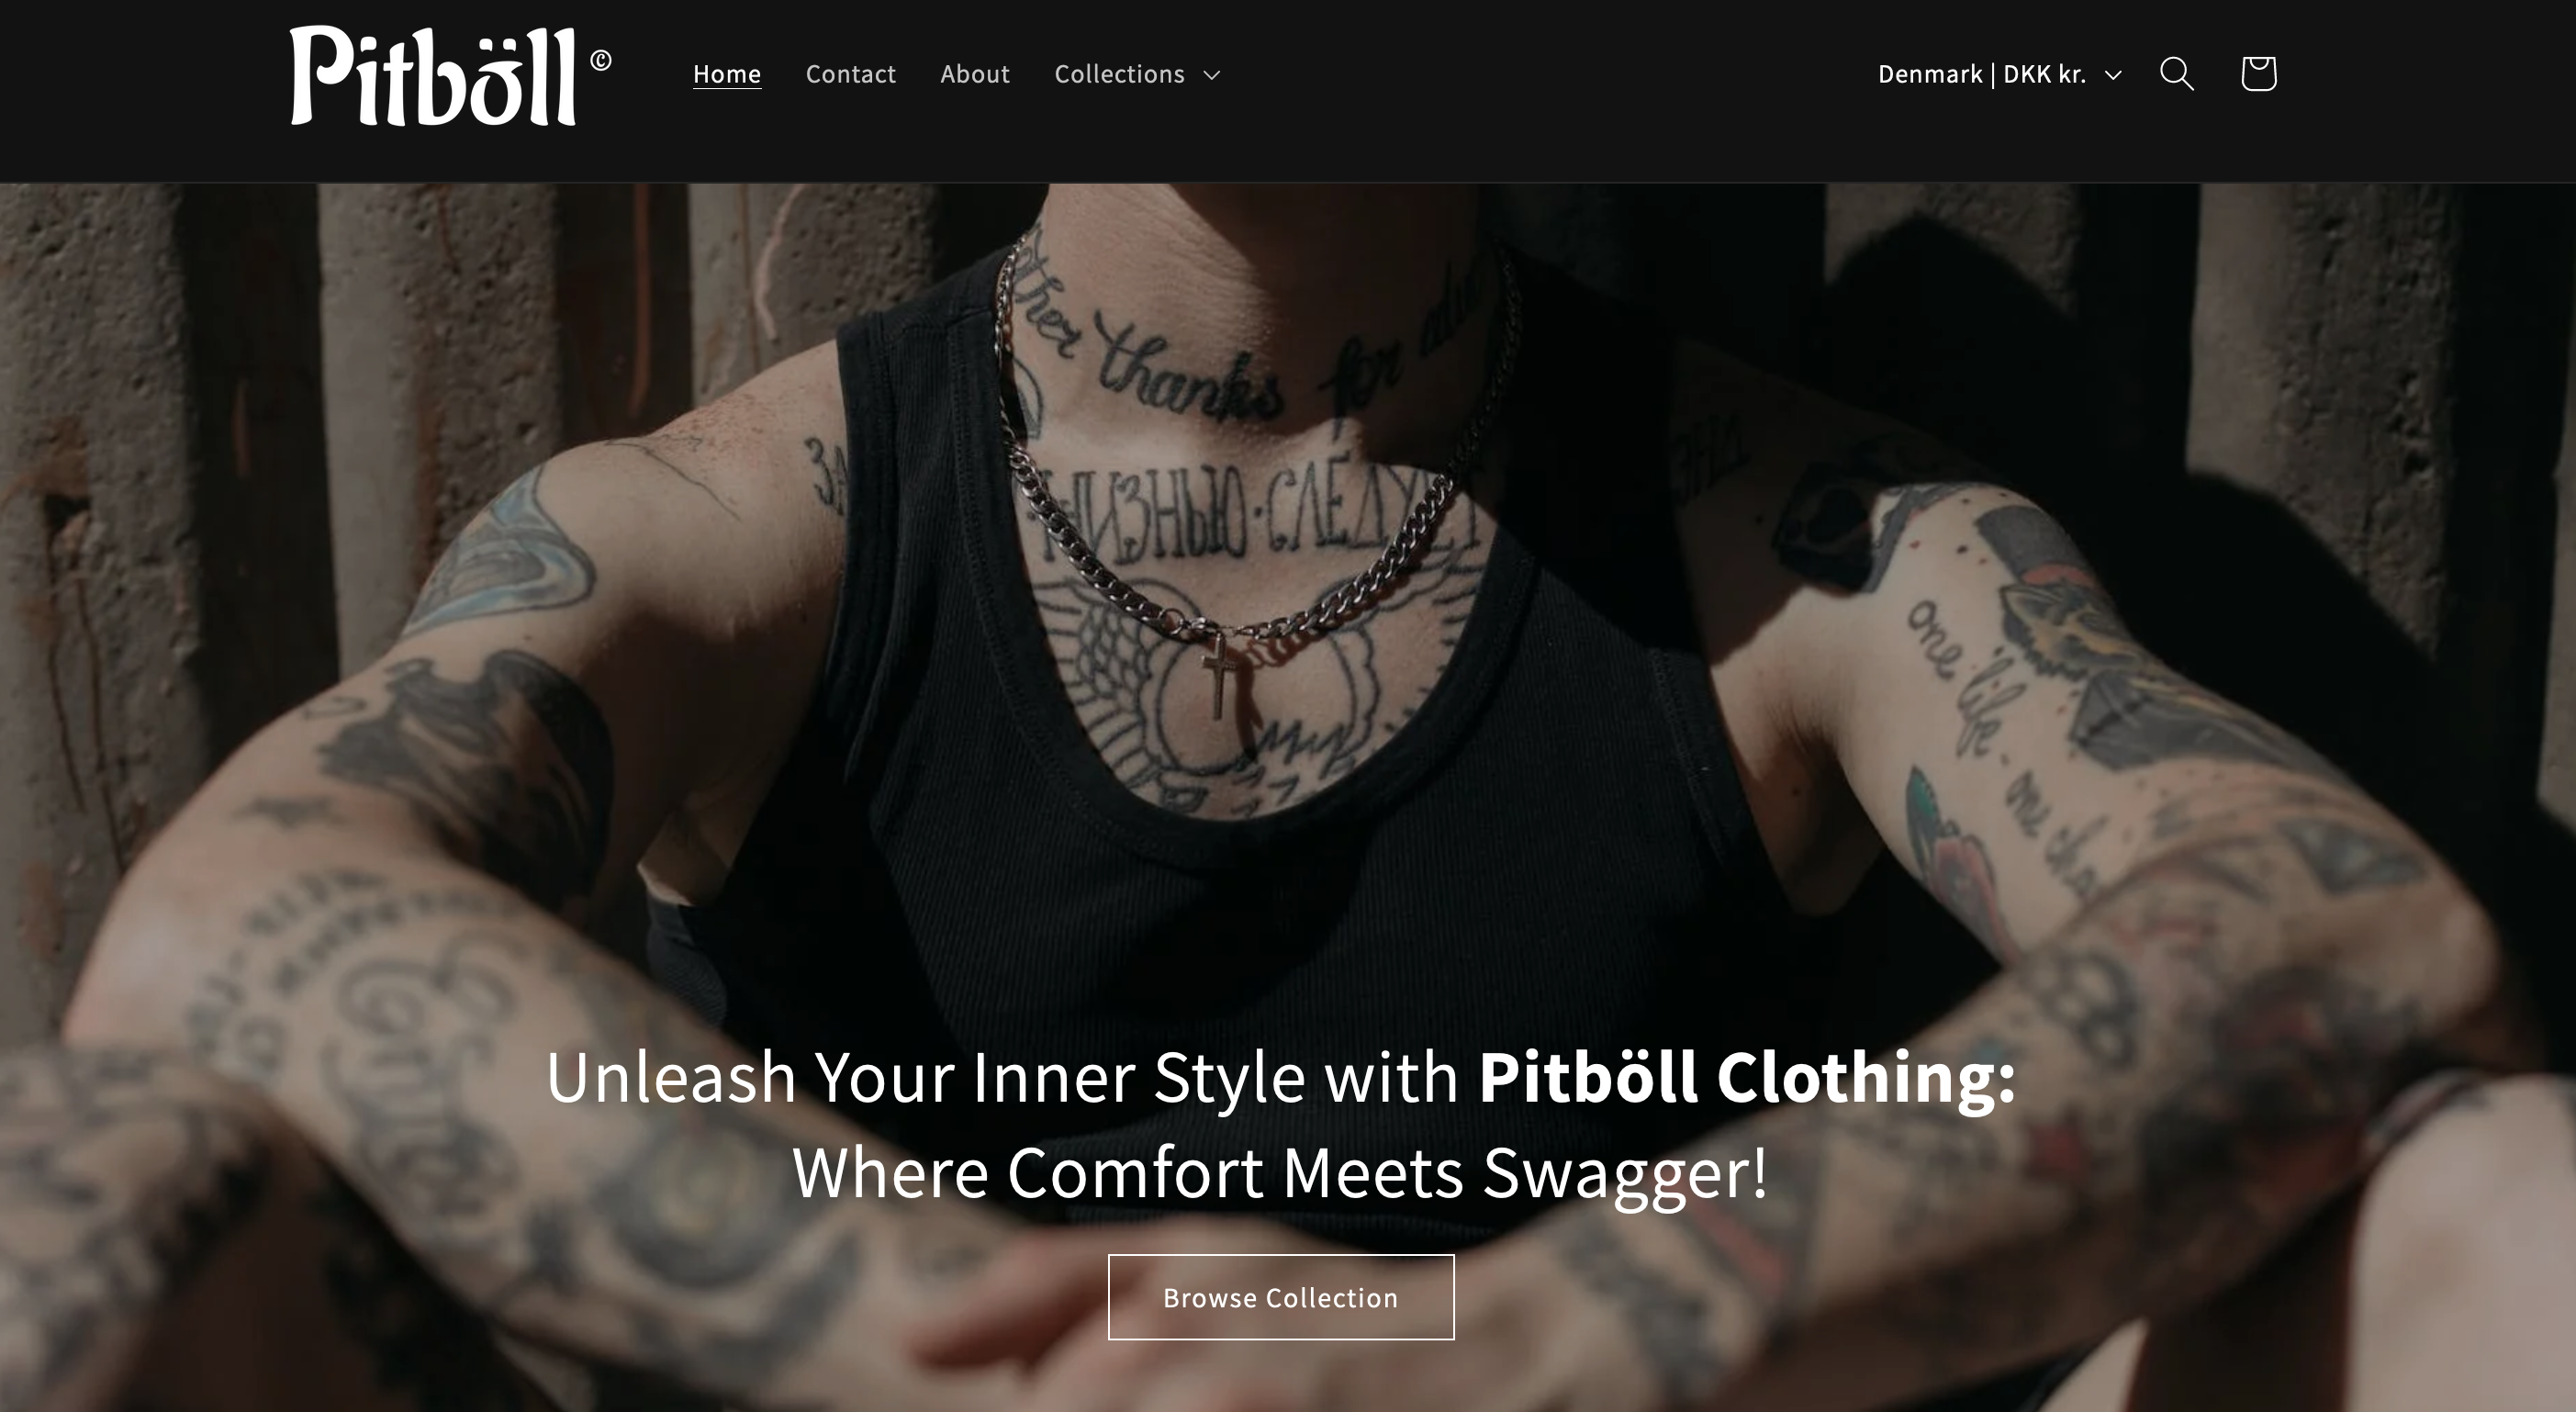Viewport: 2576px width, 1412px height.
Task: Open the shopping cart bag icon
Action: pyautogui.click(x=2258, y=73)
